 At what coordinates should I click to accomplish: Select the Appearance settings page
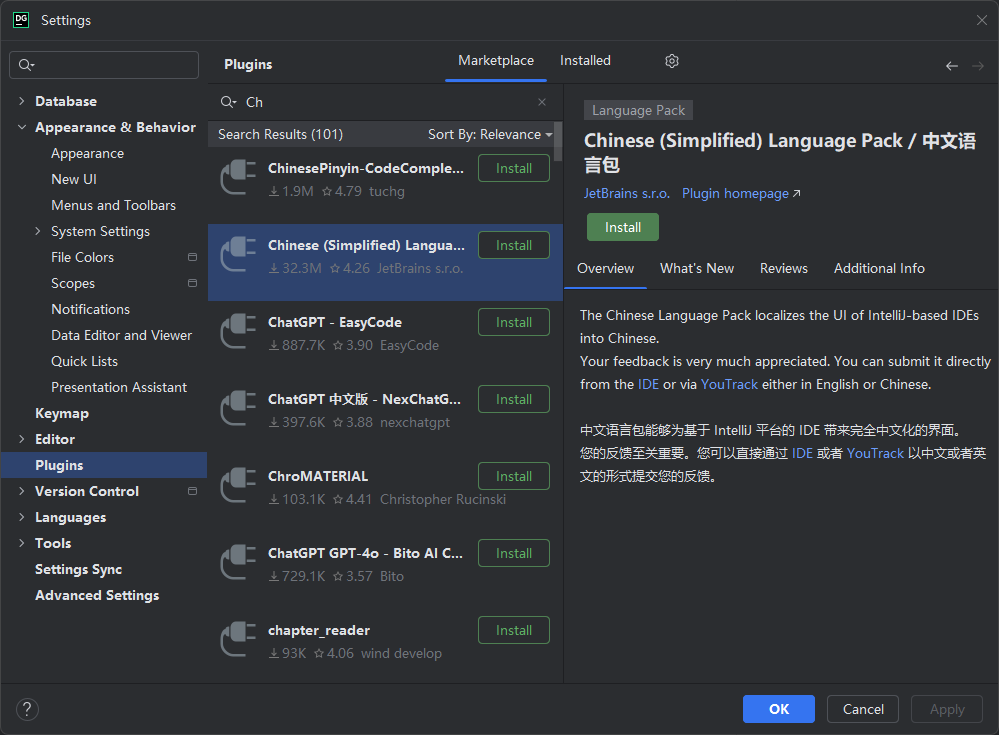coord(87,153)
